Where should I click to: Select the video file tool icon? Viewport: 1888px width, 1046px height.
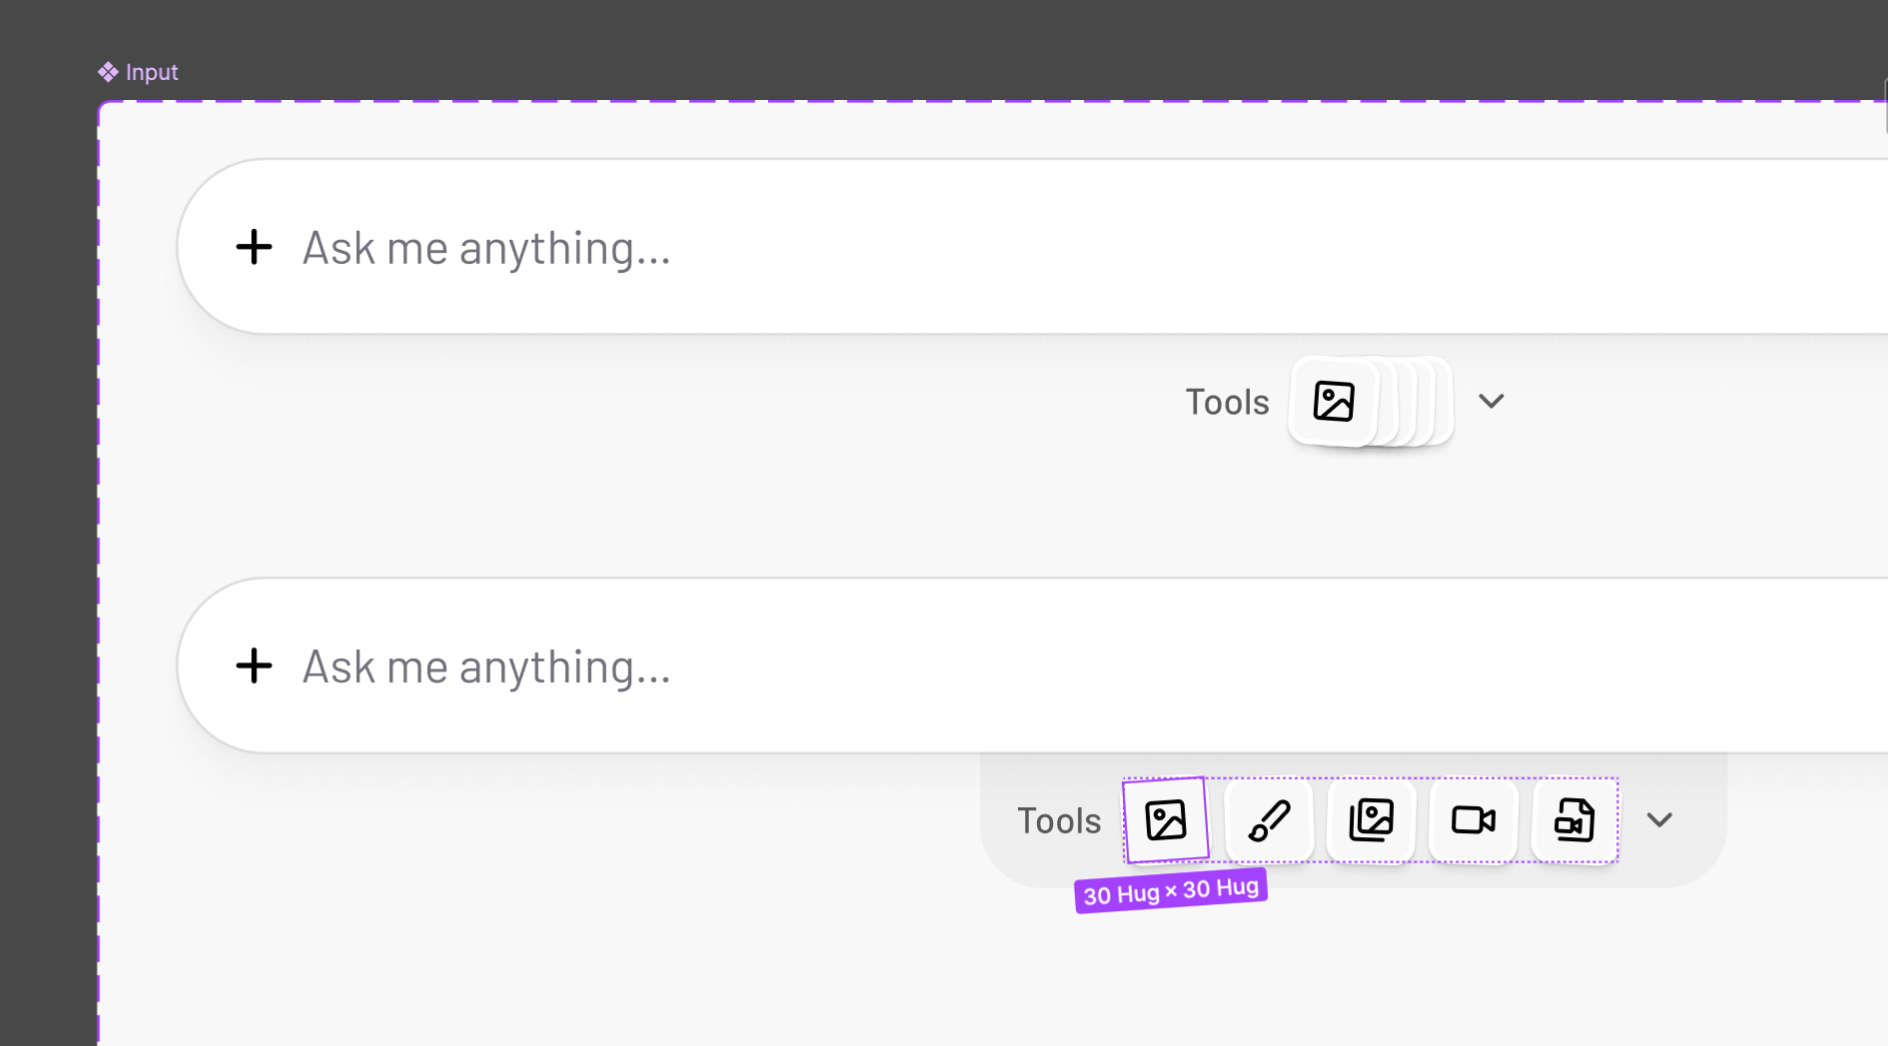tap(1574, 820)
